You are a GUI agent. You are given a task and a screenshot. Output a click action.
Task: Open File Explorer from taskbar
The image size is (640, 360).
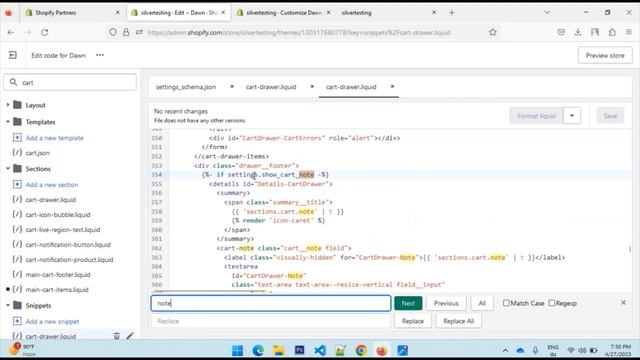pos(278,350)
